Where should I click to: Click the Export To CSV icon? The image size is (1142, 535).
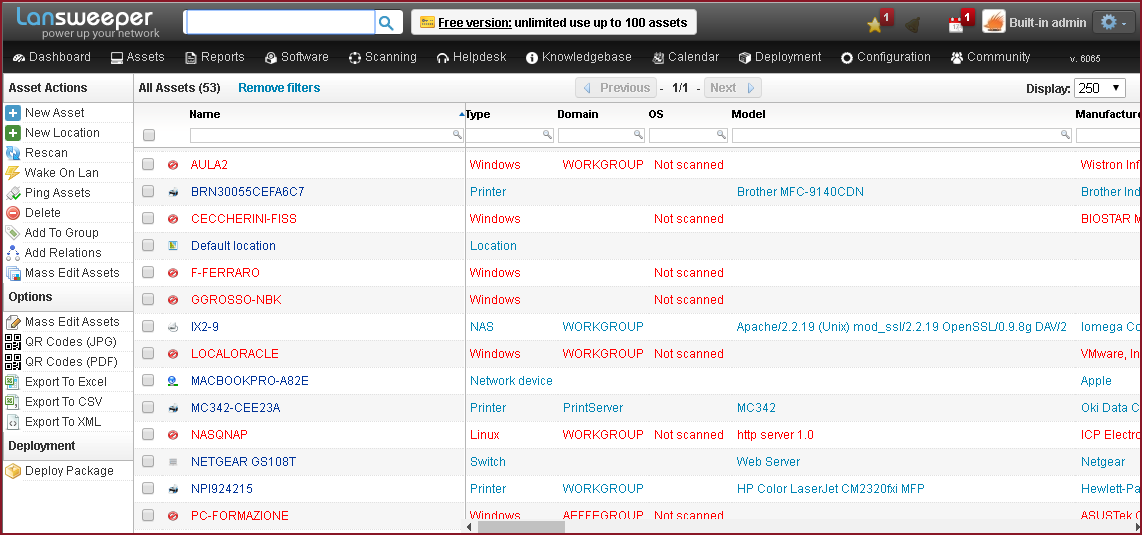click(12, 402)
